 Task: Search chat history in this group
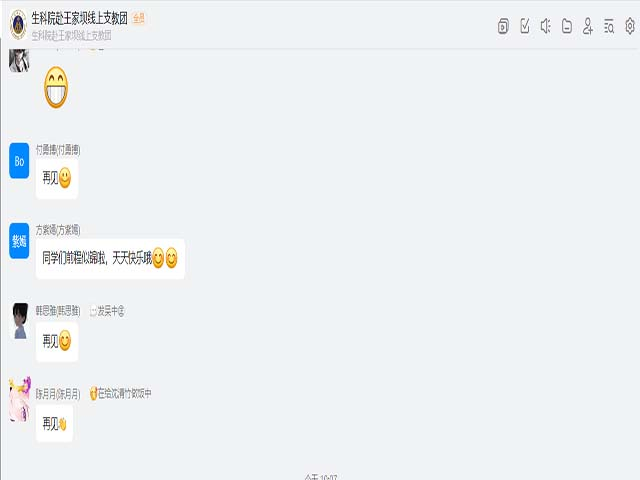(x=609, y=26)
